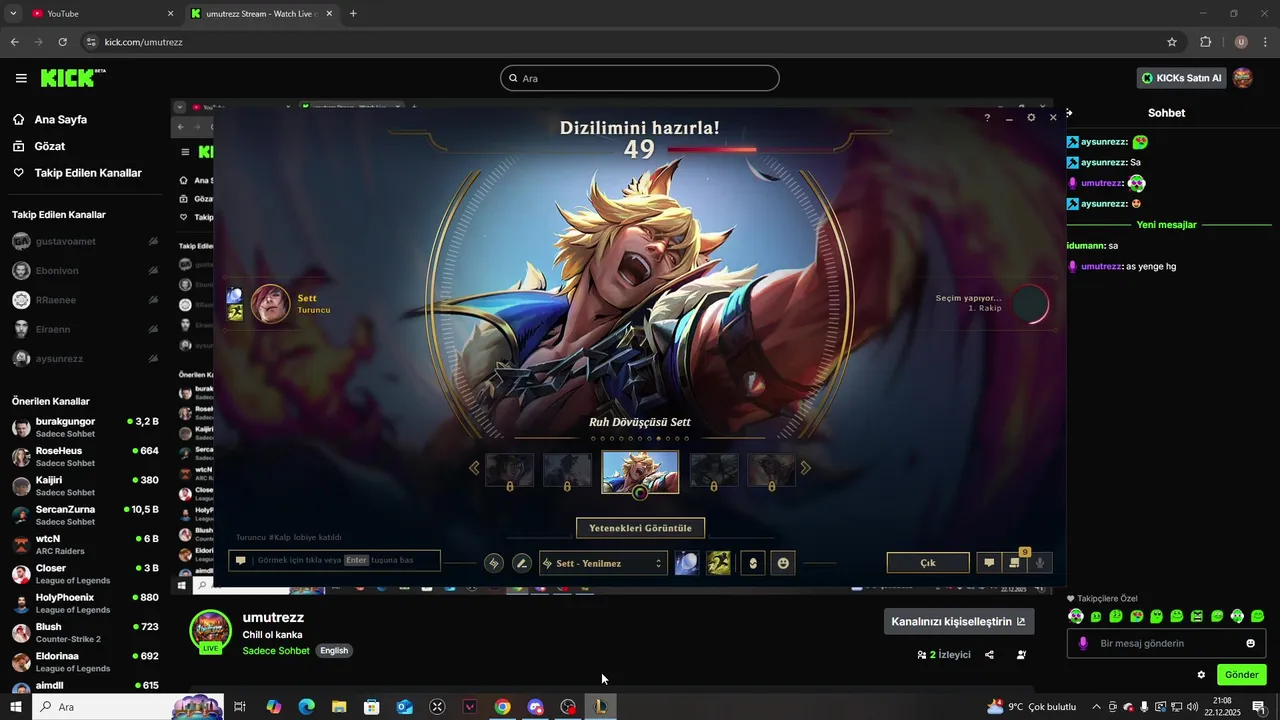Open new browser tab with plus
The width and height of the screenshot is (1280, 720).
pos(353,14)
